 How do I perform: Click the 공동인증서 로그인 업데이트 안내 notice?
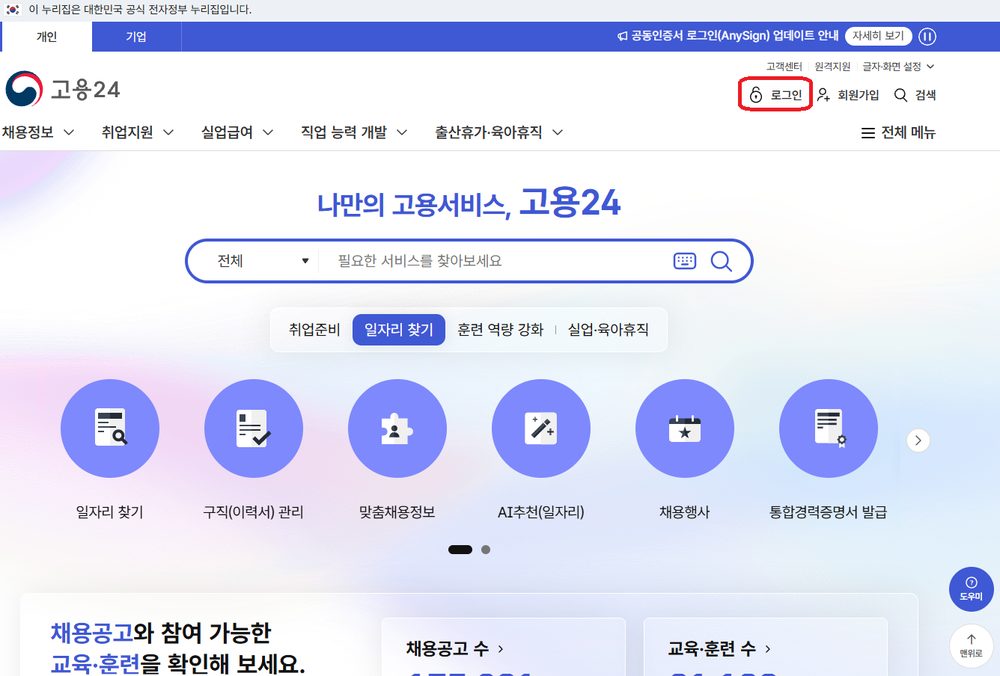pyautogui.click(x=735, y=36)
